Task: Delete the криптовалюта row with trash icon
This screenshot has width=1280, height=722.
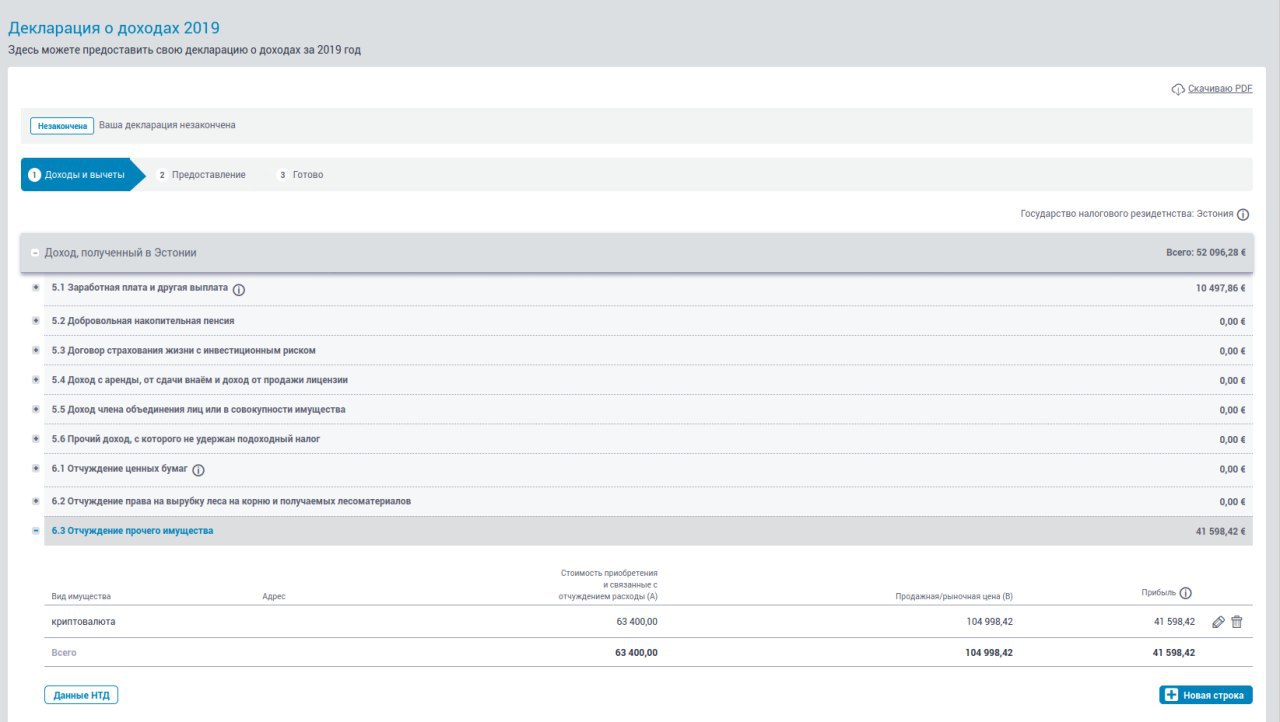Action: [1237, 622]
